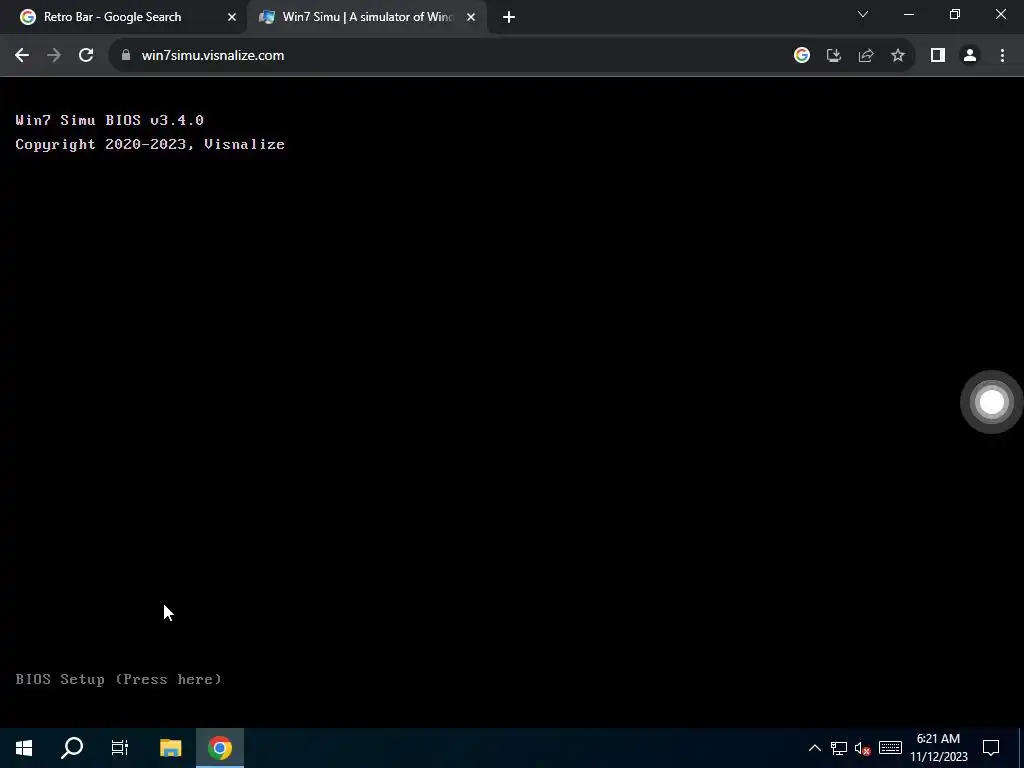
Task: Show hidden system tray icons
Action: coord(815,748)
